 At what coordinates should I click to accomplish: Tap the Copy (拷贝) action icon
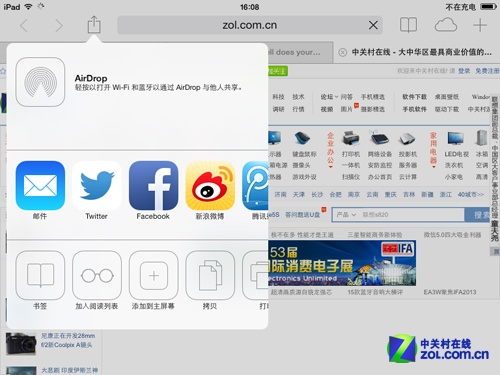tap(210, 276)
